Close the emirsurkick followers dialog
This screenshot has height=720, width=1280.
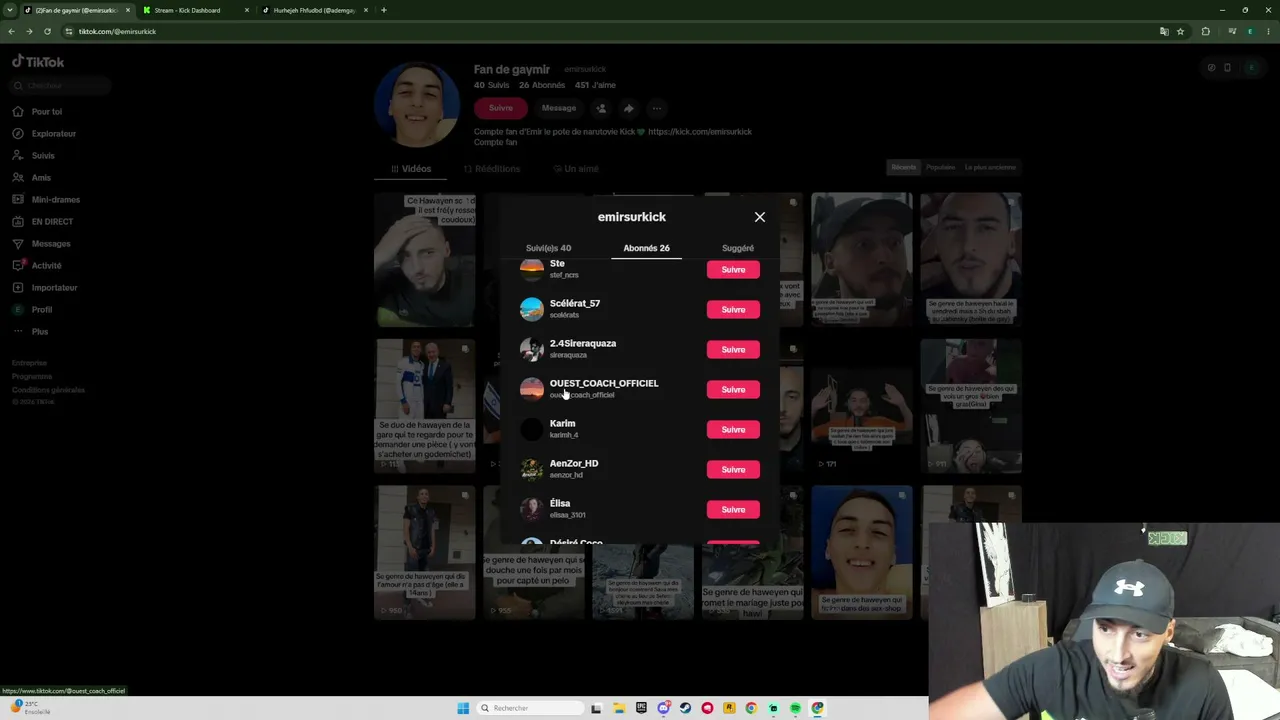760,217
